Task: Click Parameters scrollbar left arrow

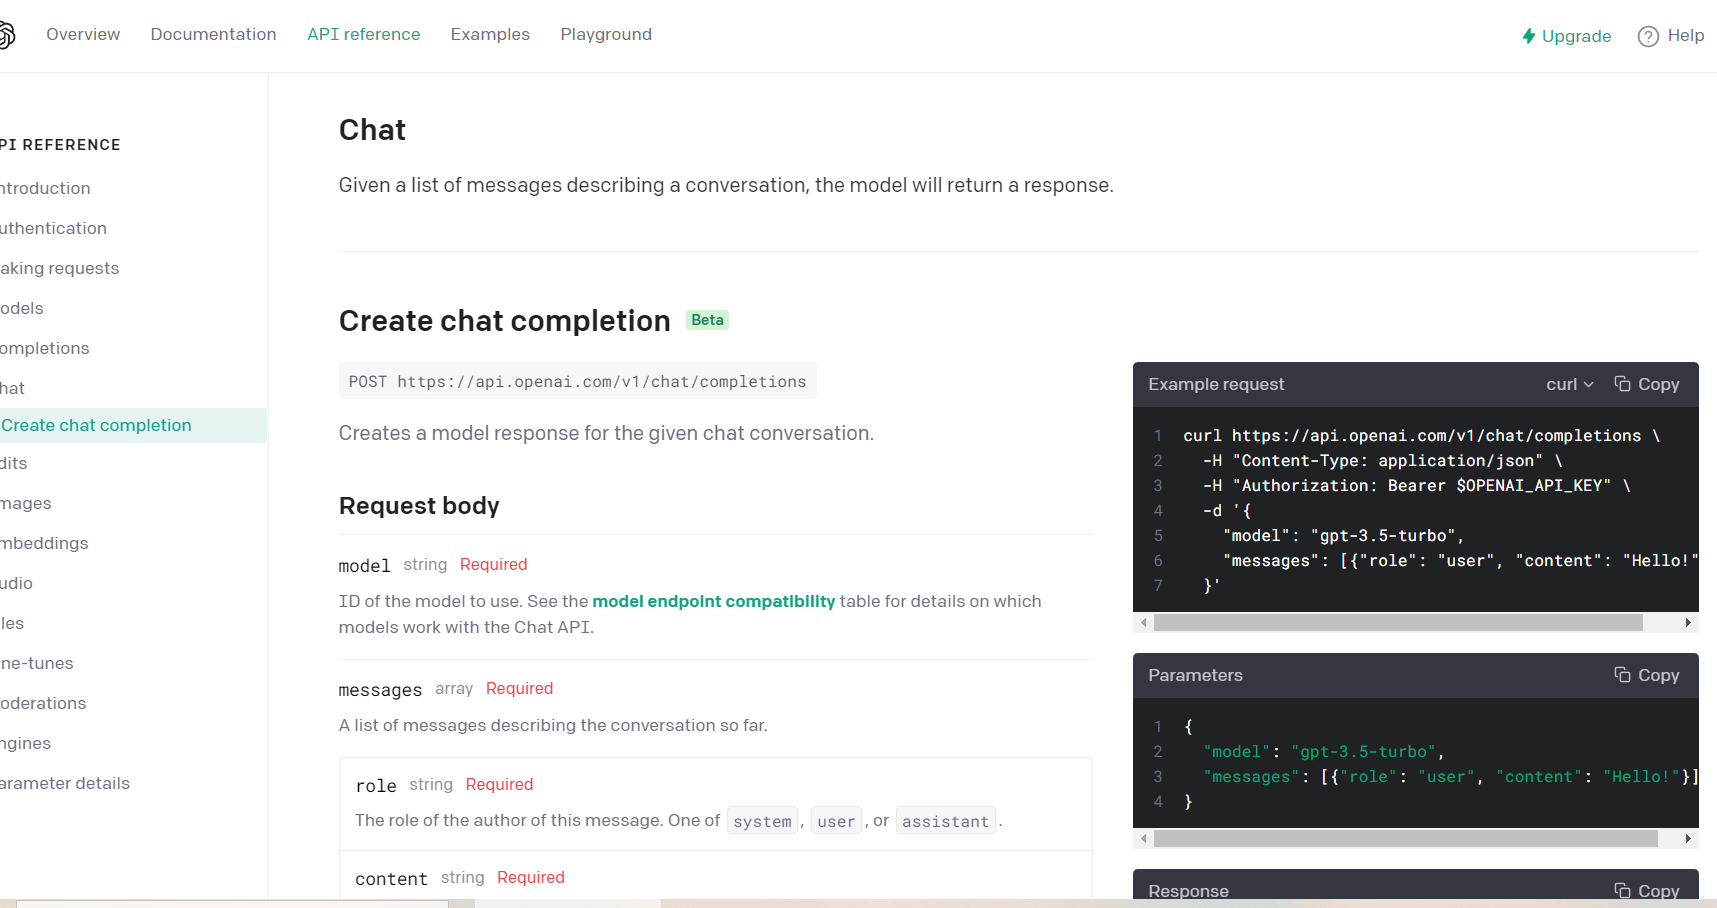Action: pyautogui.click(x=1143, y=839)
